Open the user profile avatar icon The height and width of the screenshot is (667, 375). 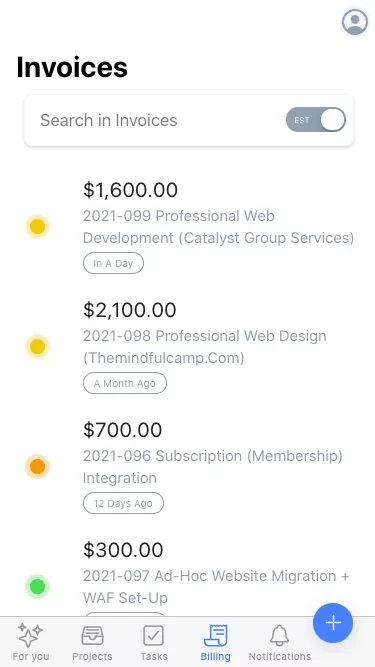click(355, 21)
